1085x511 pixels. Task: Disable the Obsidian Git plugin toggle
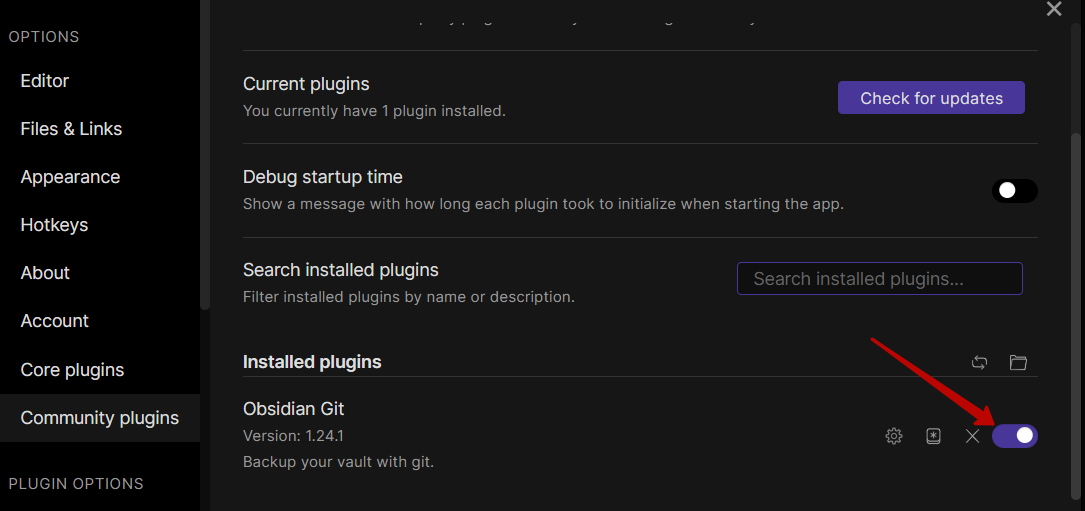1014,435
